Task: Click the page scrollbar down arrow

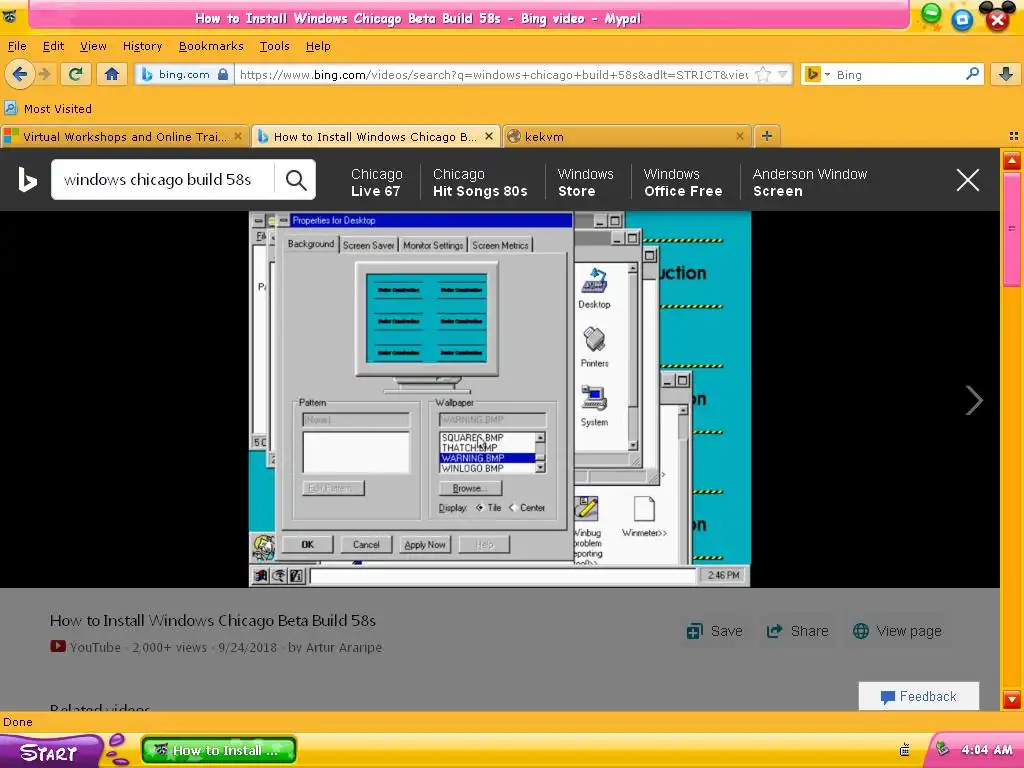Action: pos(1012,699)
